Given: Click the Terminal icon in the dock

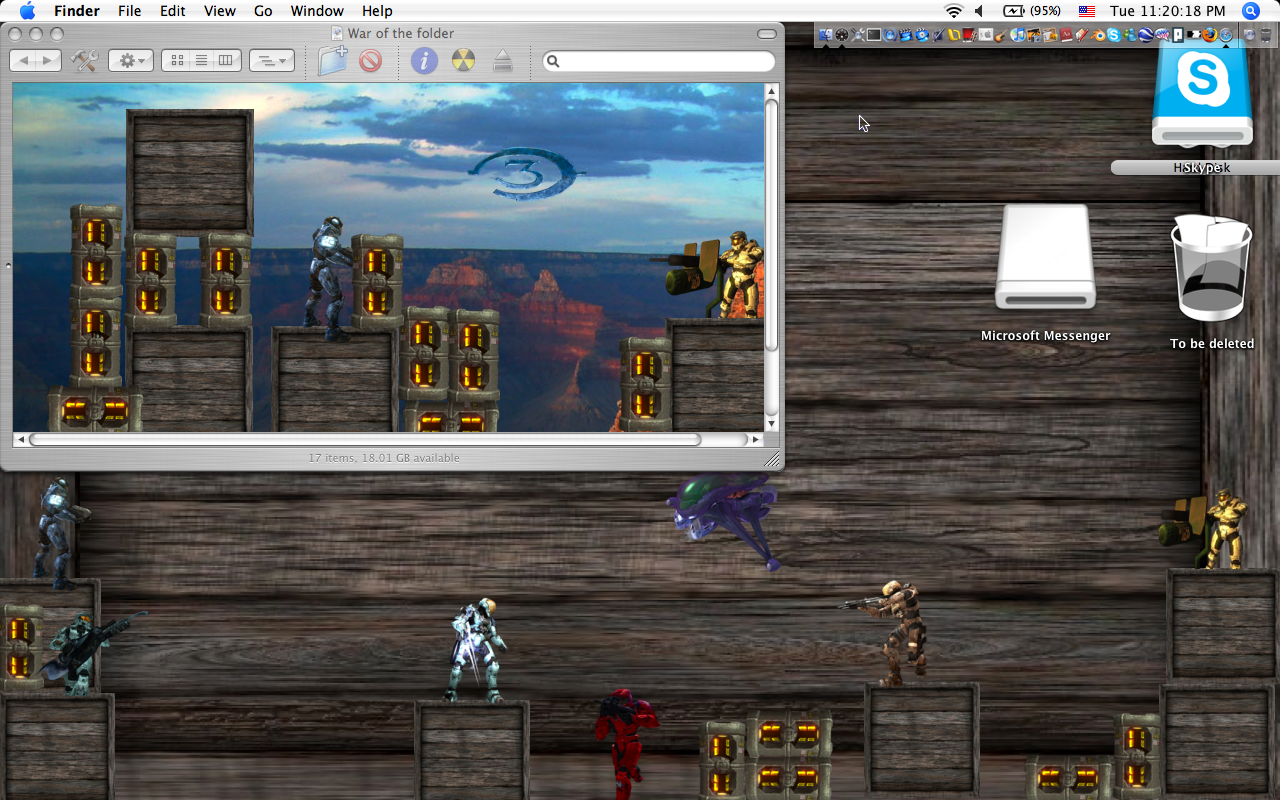Looking at the screenshot, I should (874, 35).
